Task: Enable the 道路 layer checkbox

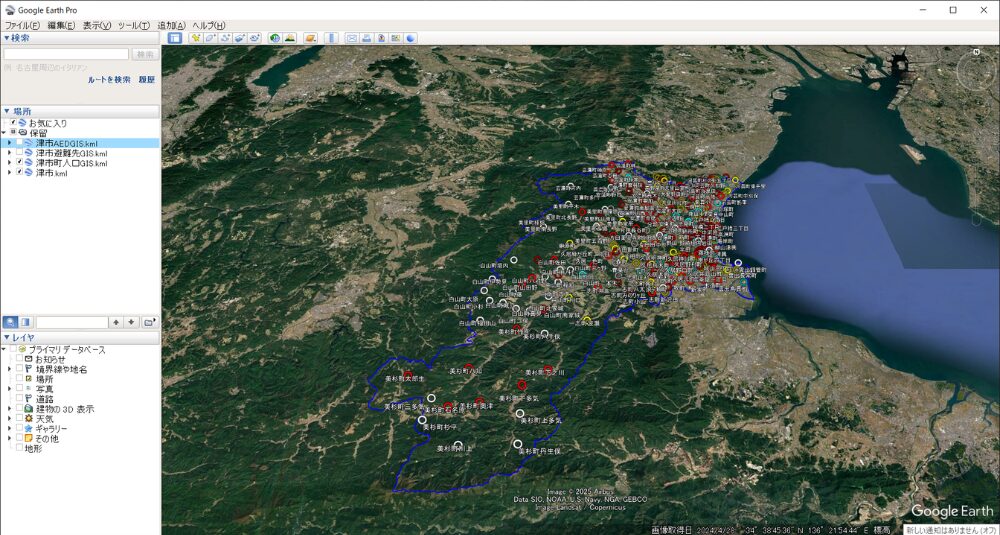Action: tap(19, 399)
